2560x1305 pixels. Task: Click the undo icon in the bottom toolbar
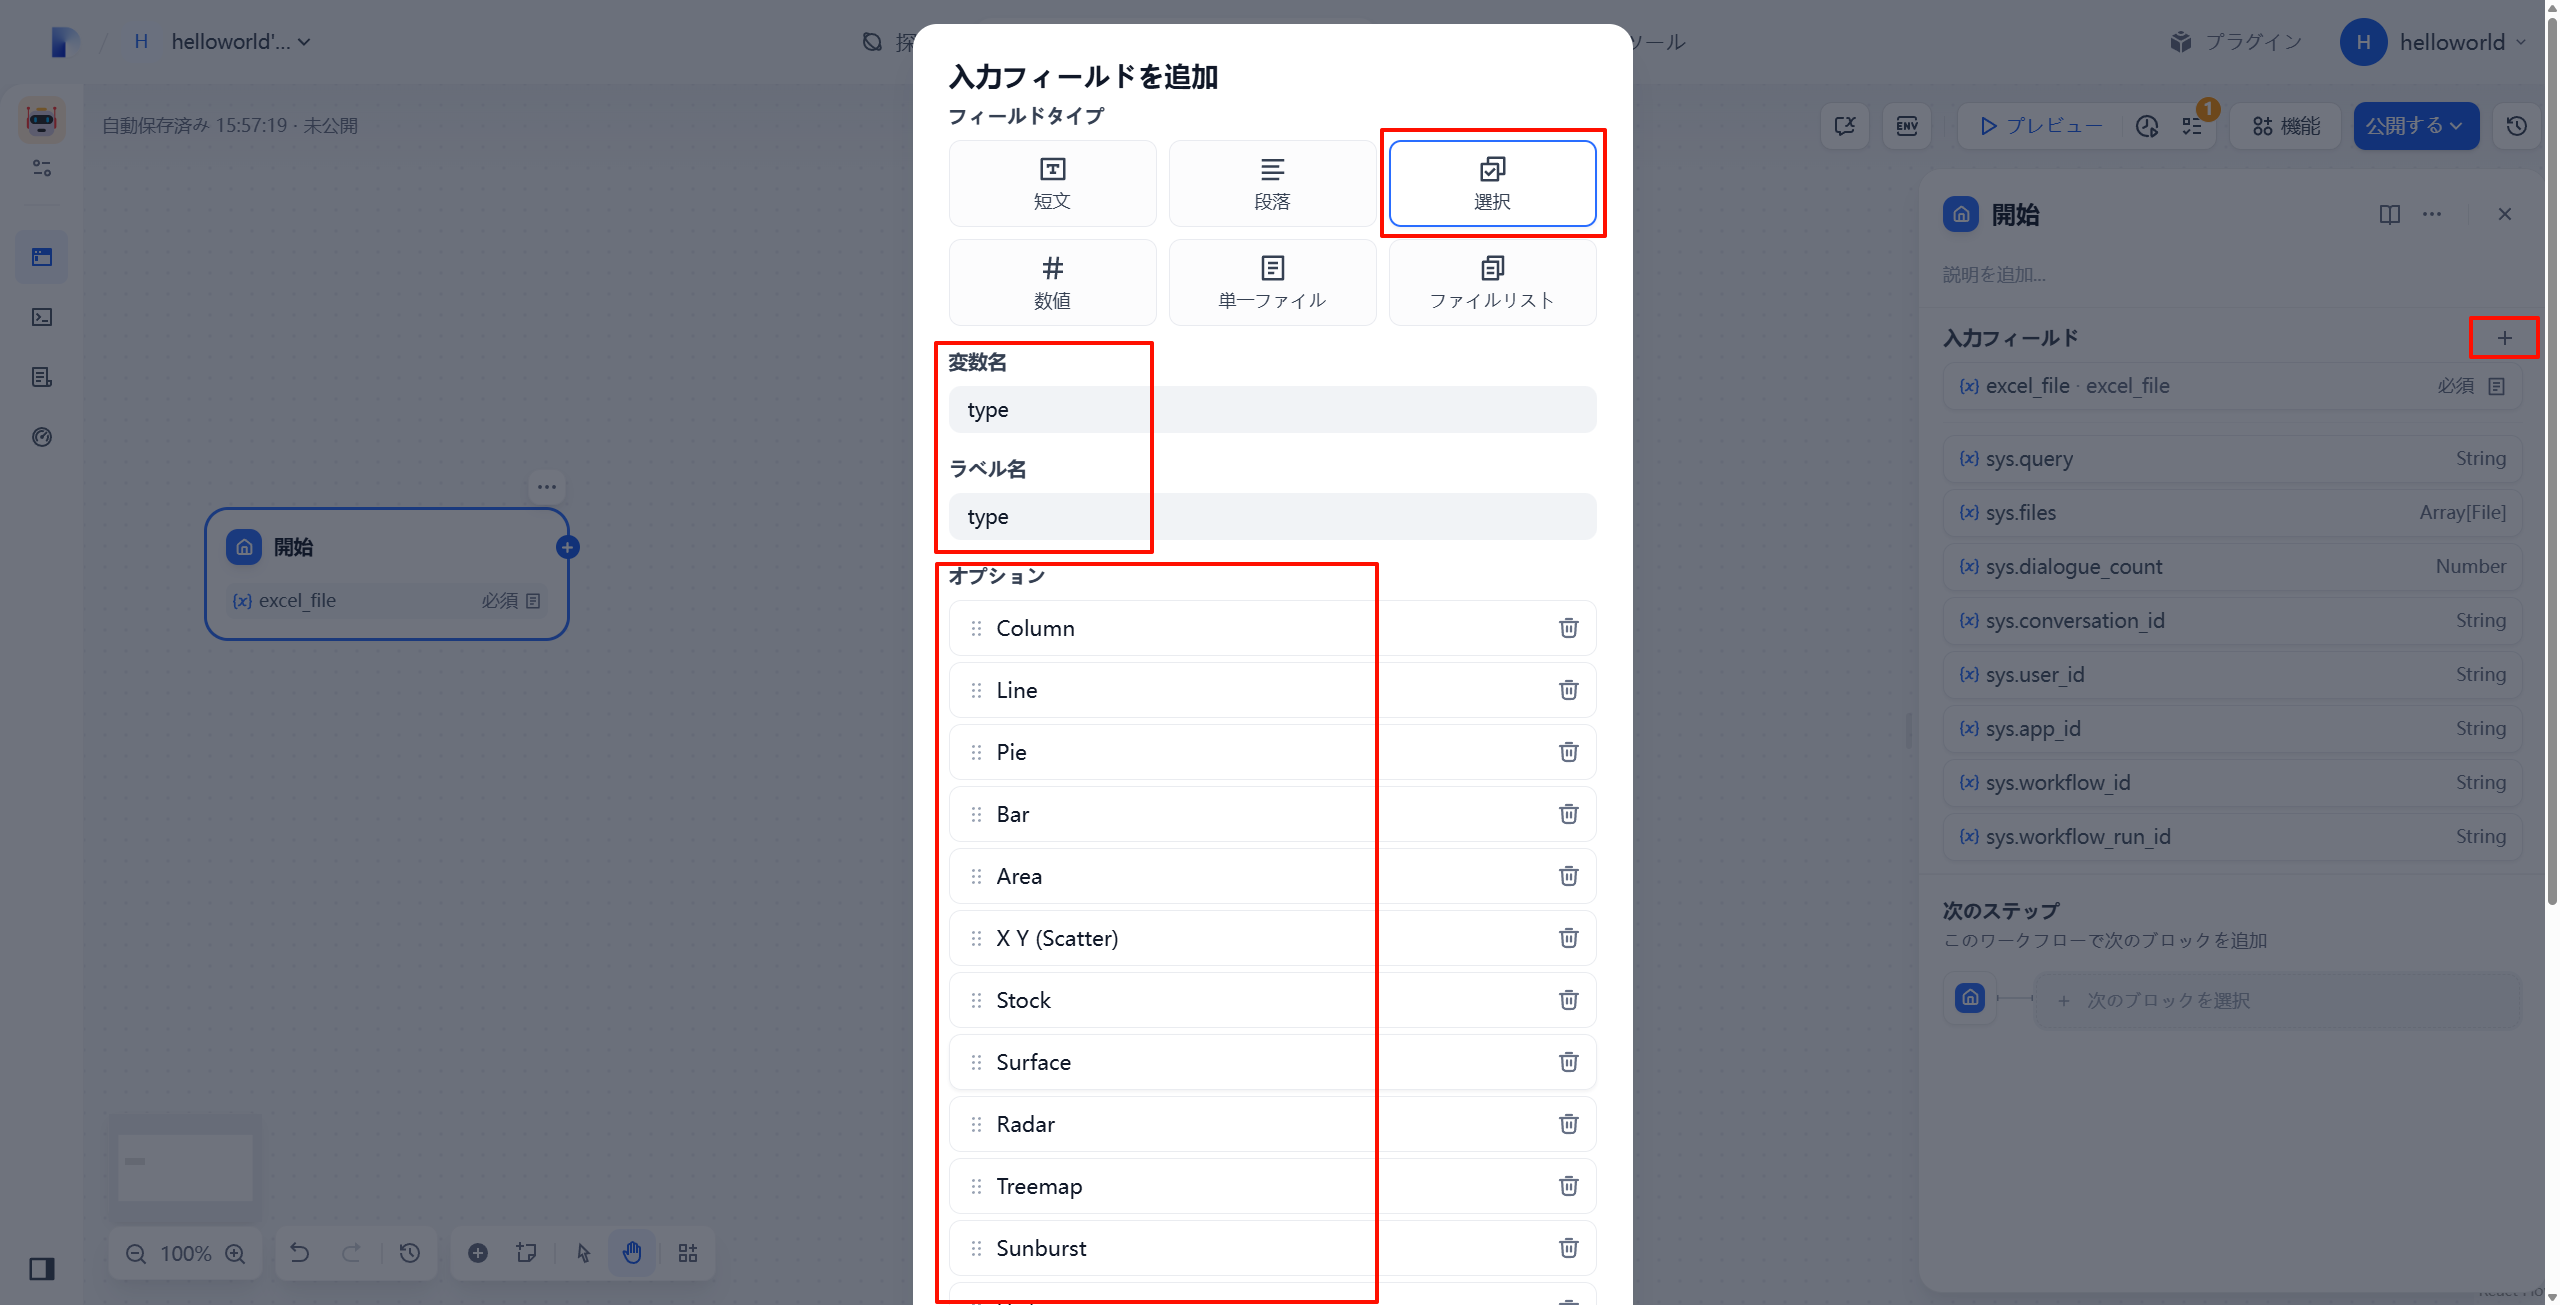point(301,1252)
